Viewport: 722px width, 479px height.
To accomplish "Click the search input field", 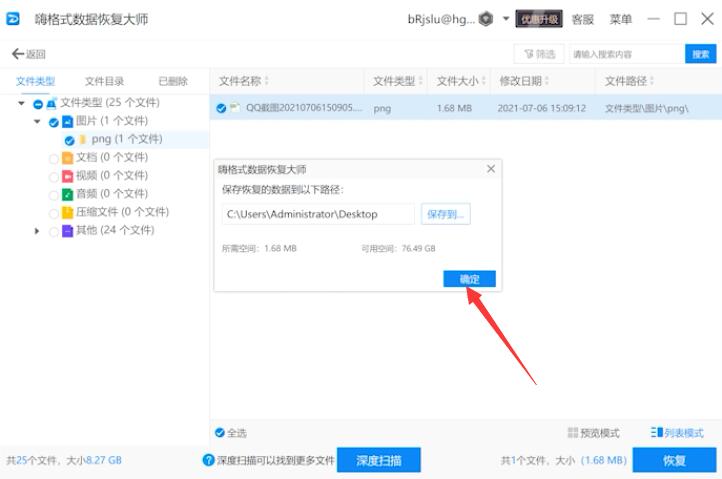I will tap(627, 54).
